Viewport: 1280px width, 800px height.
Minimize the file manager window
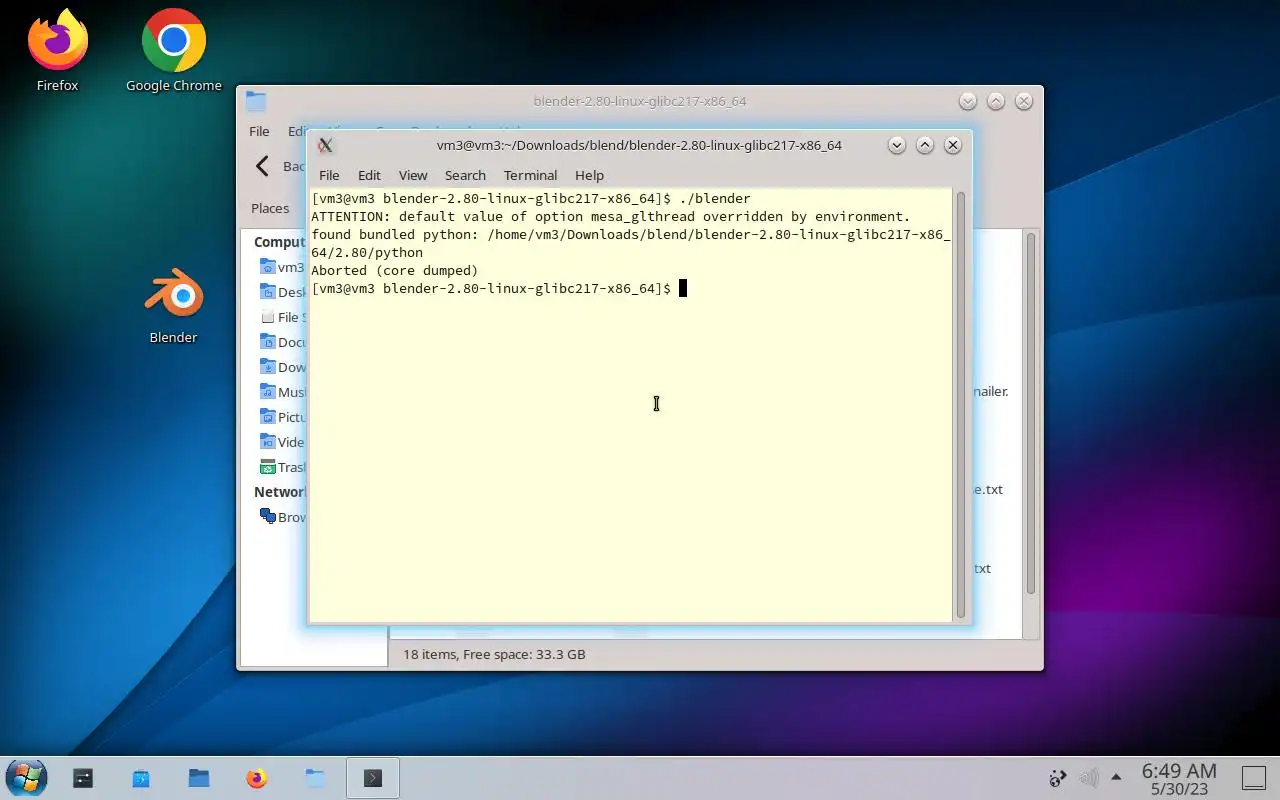(x=967, y=101)
